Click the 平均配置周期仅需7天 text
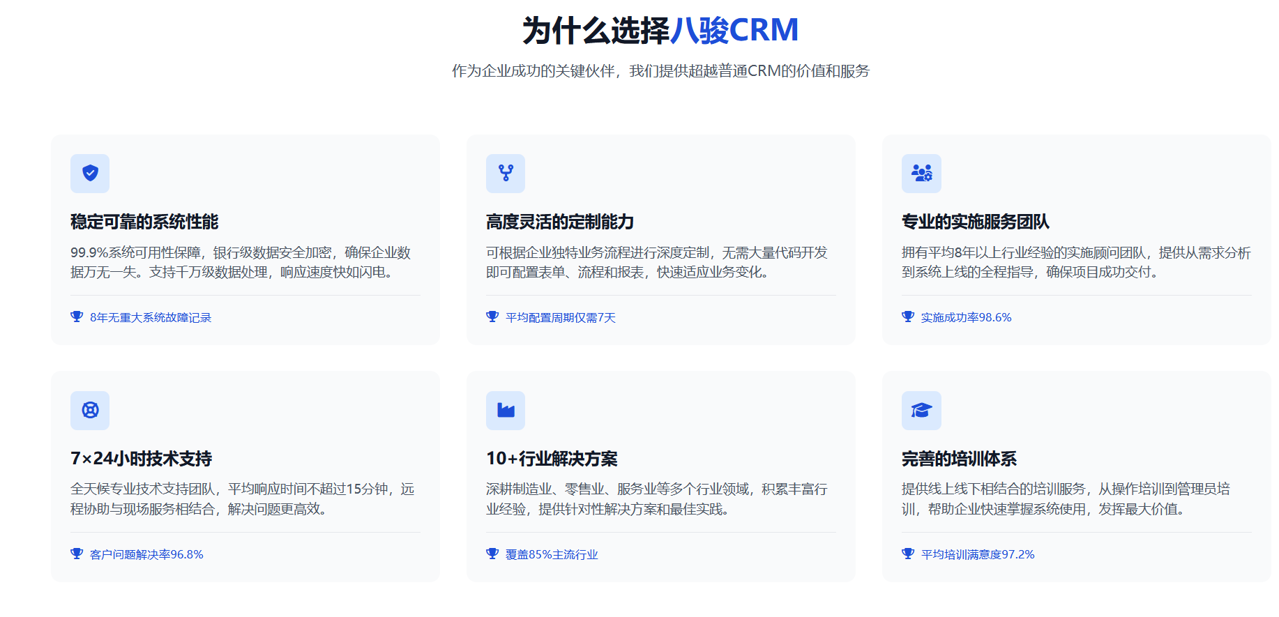Viewport: 1279px width, 617px height. (x=560, y=317)
